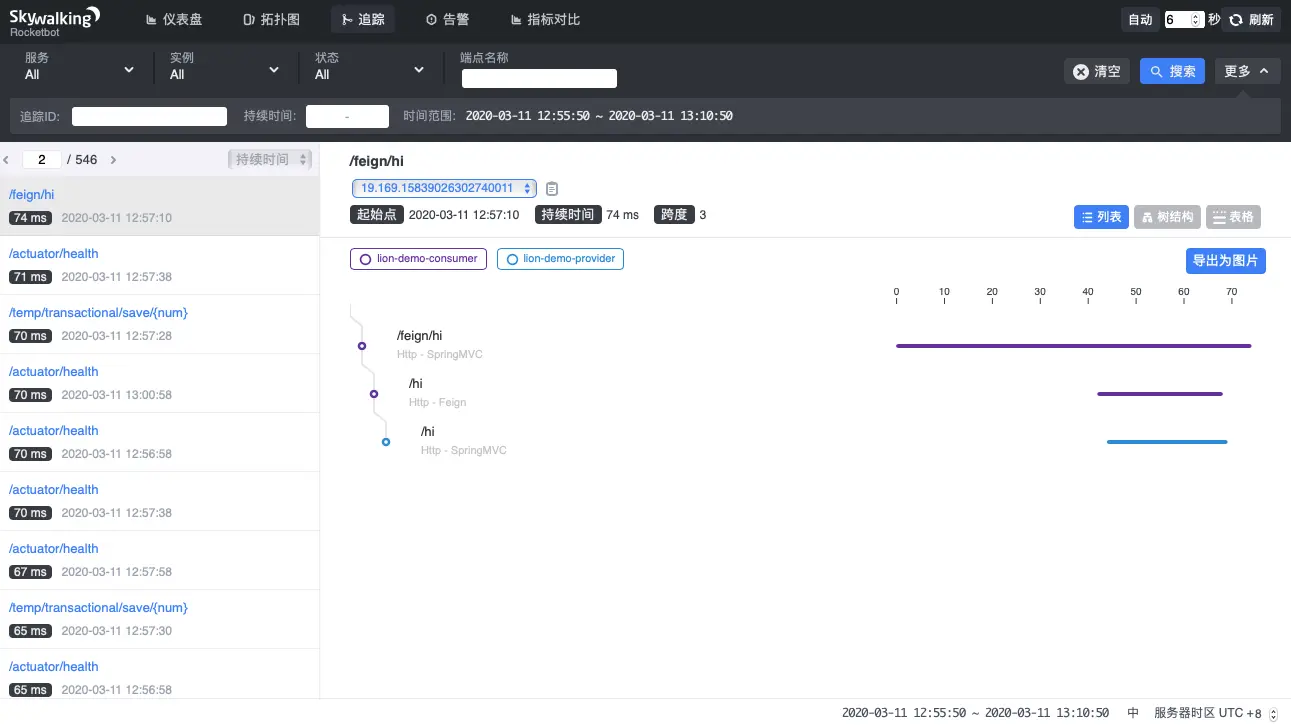Click the /hi Feign purple duration bar
The width and height of the screenshot is (1291, 725).
point(1159,394)
